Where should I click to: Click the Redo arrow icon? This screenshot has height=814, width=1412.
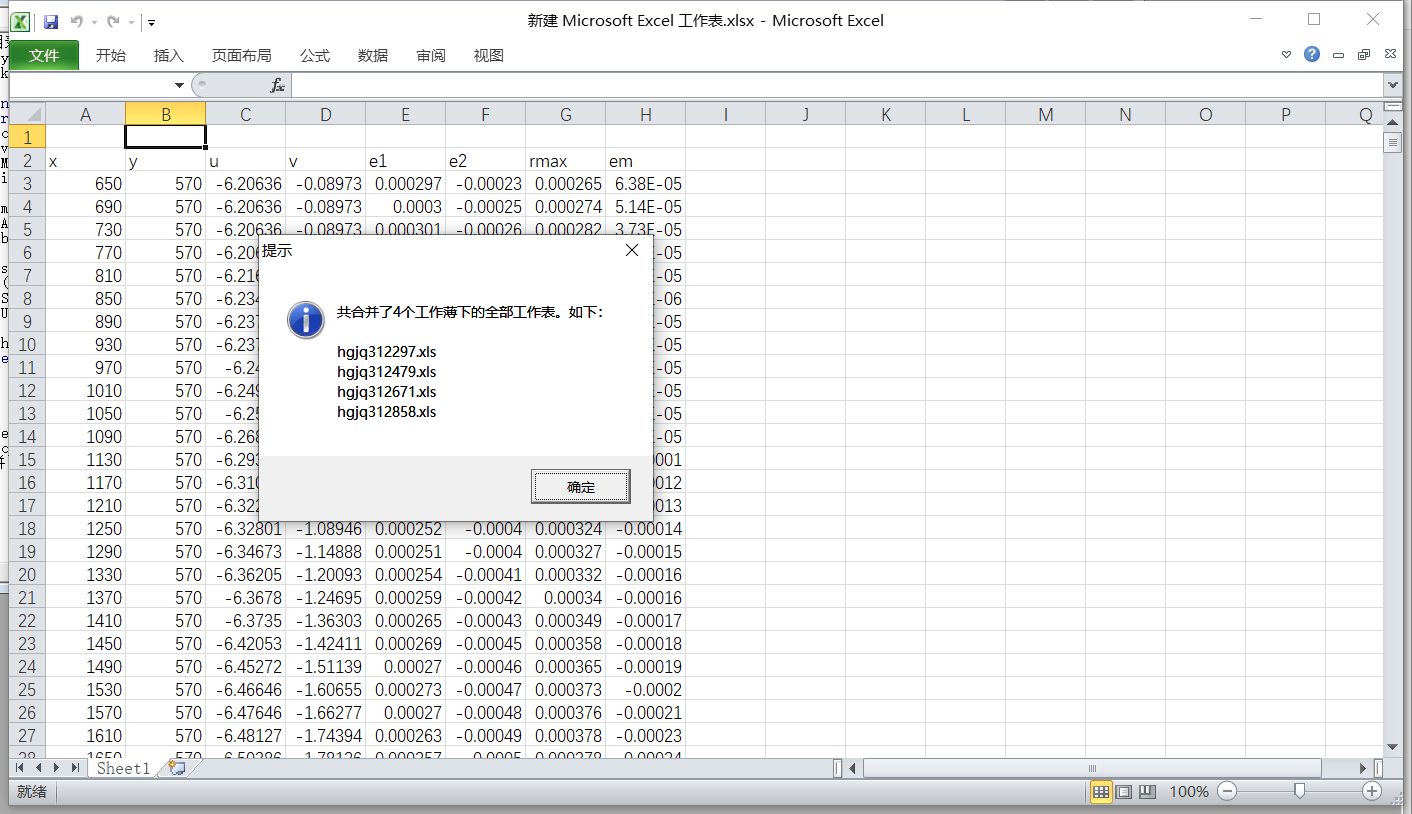coord(113,21)
